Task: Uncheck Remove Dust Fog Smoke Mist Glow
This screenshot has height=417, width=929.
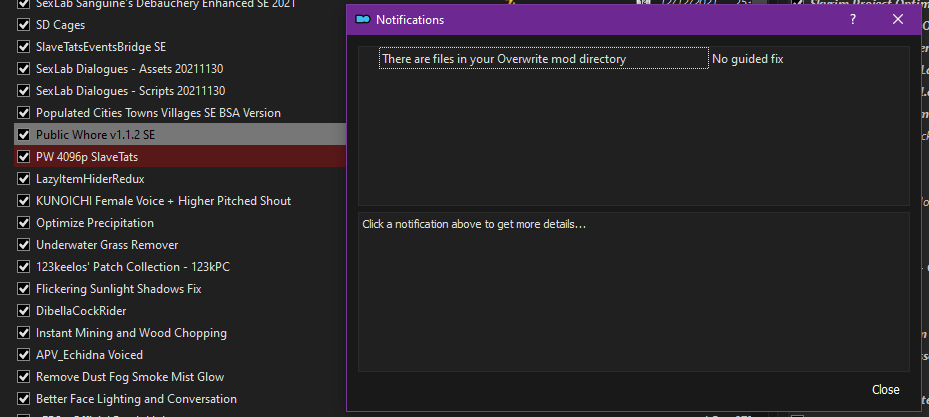Action: point(24,377)
